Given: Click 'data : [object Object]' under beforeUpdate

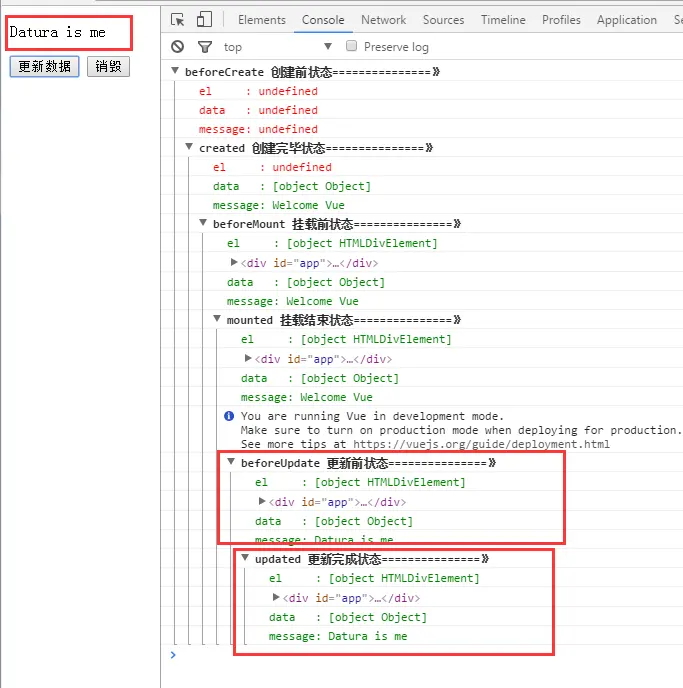Looking at the screenshot, I should 334,521.
